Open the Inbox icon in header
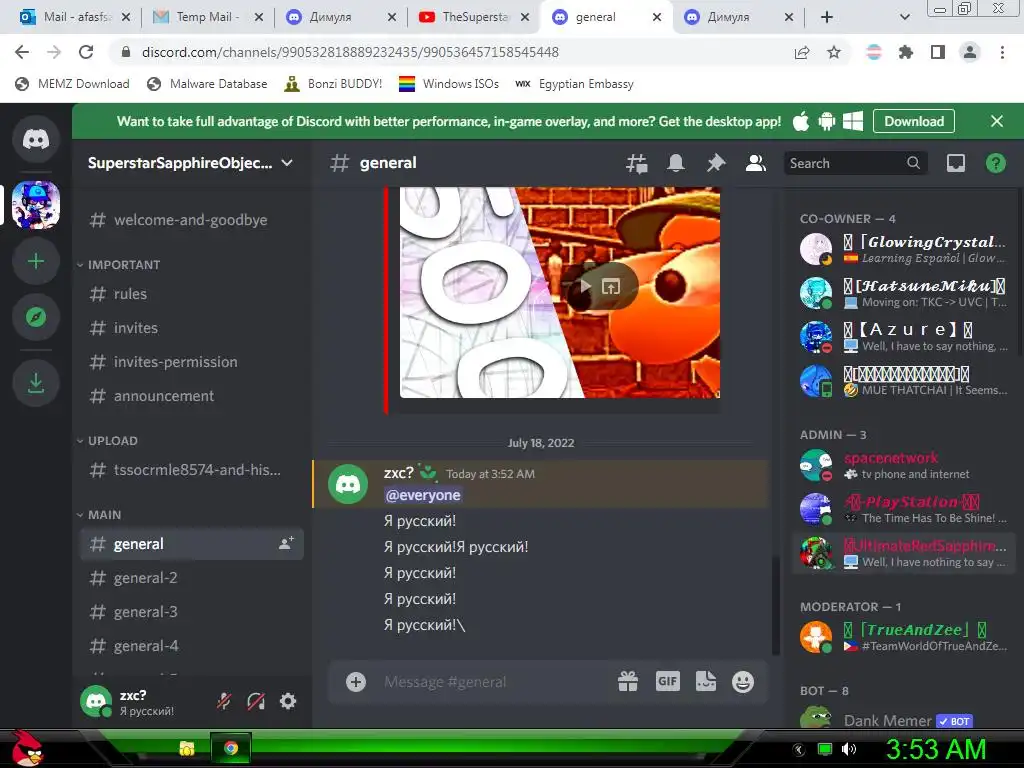The height and width of the screenshot is (768, 1024). [955, 163]
